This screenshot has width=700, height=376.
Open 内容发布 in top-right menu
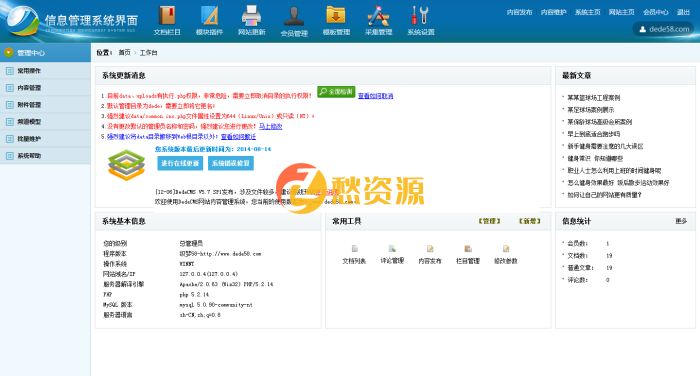pos(519,12)
